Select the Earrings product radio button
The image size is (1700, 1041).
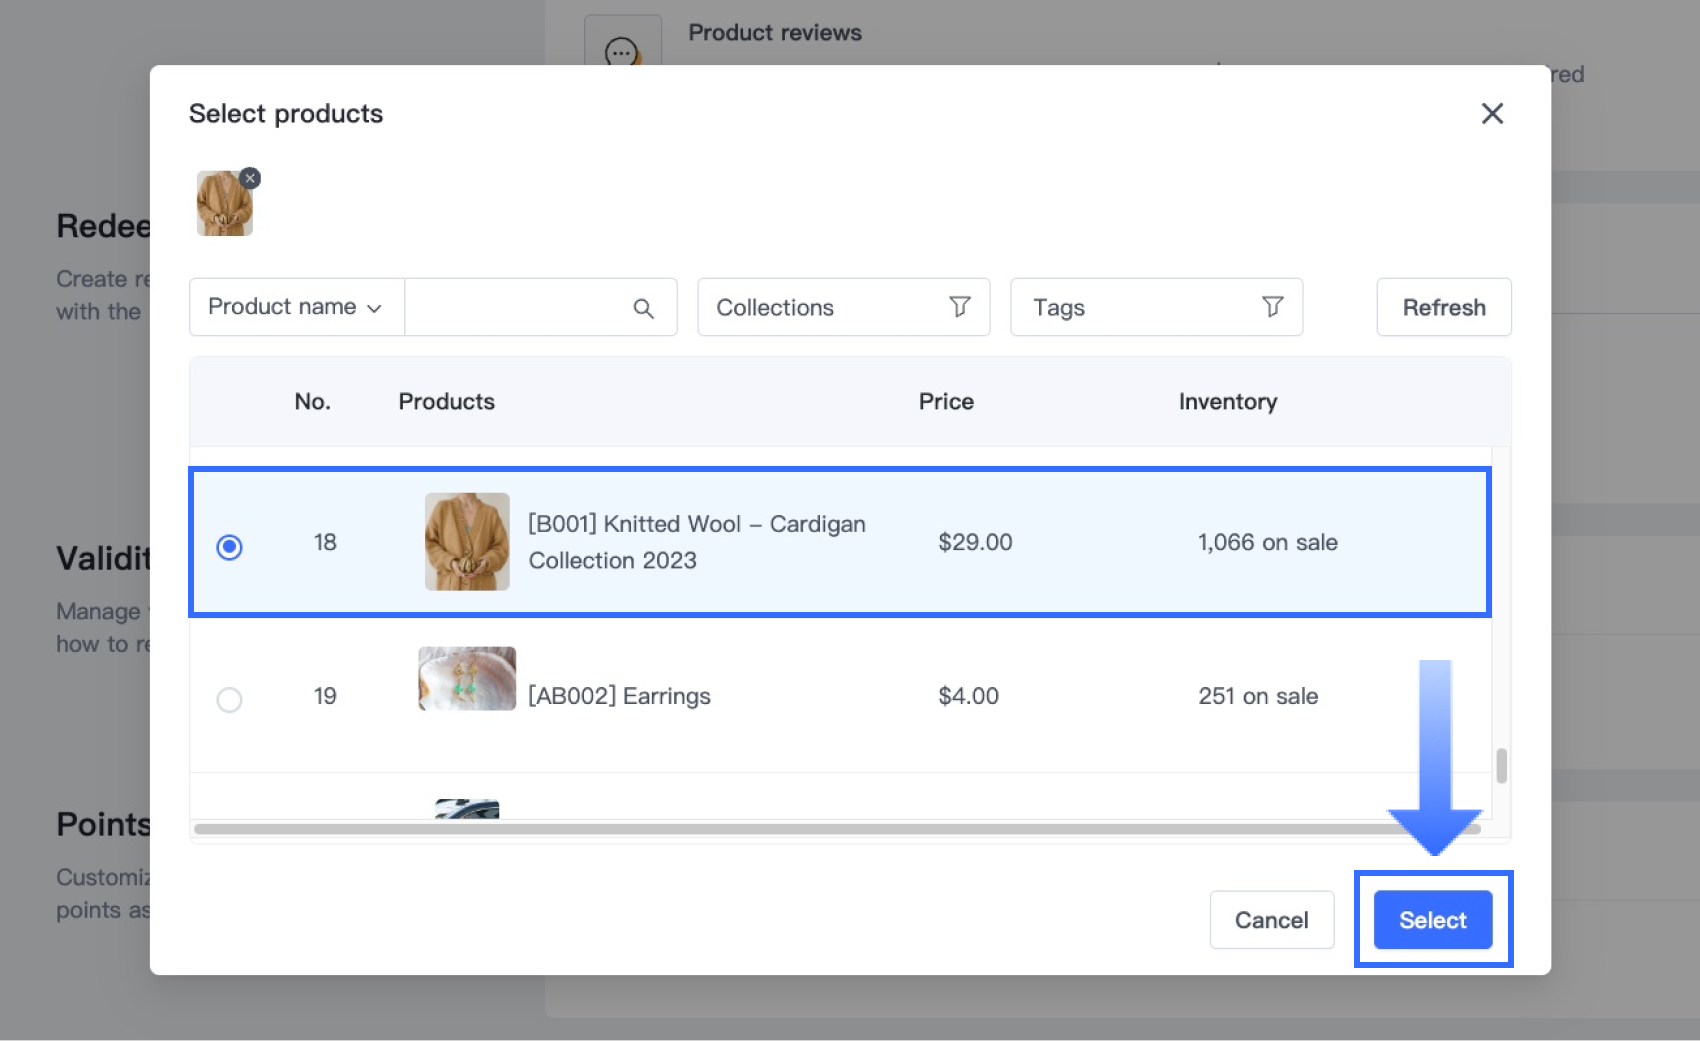(229, 699)
